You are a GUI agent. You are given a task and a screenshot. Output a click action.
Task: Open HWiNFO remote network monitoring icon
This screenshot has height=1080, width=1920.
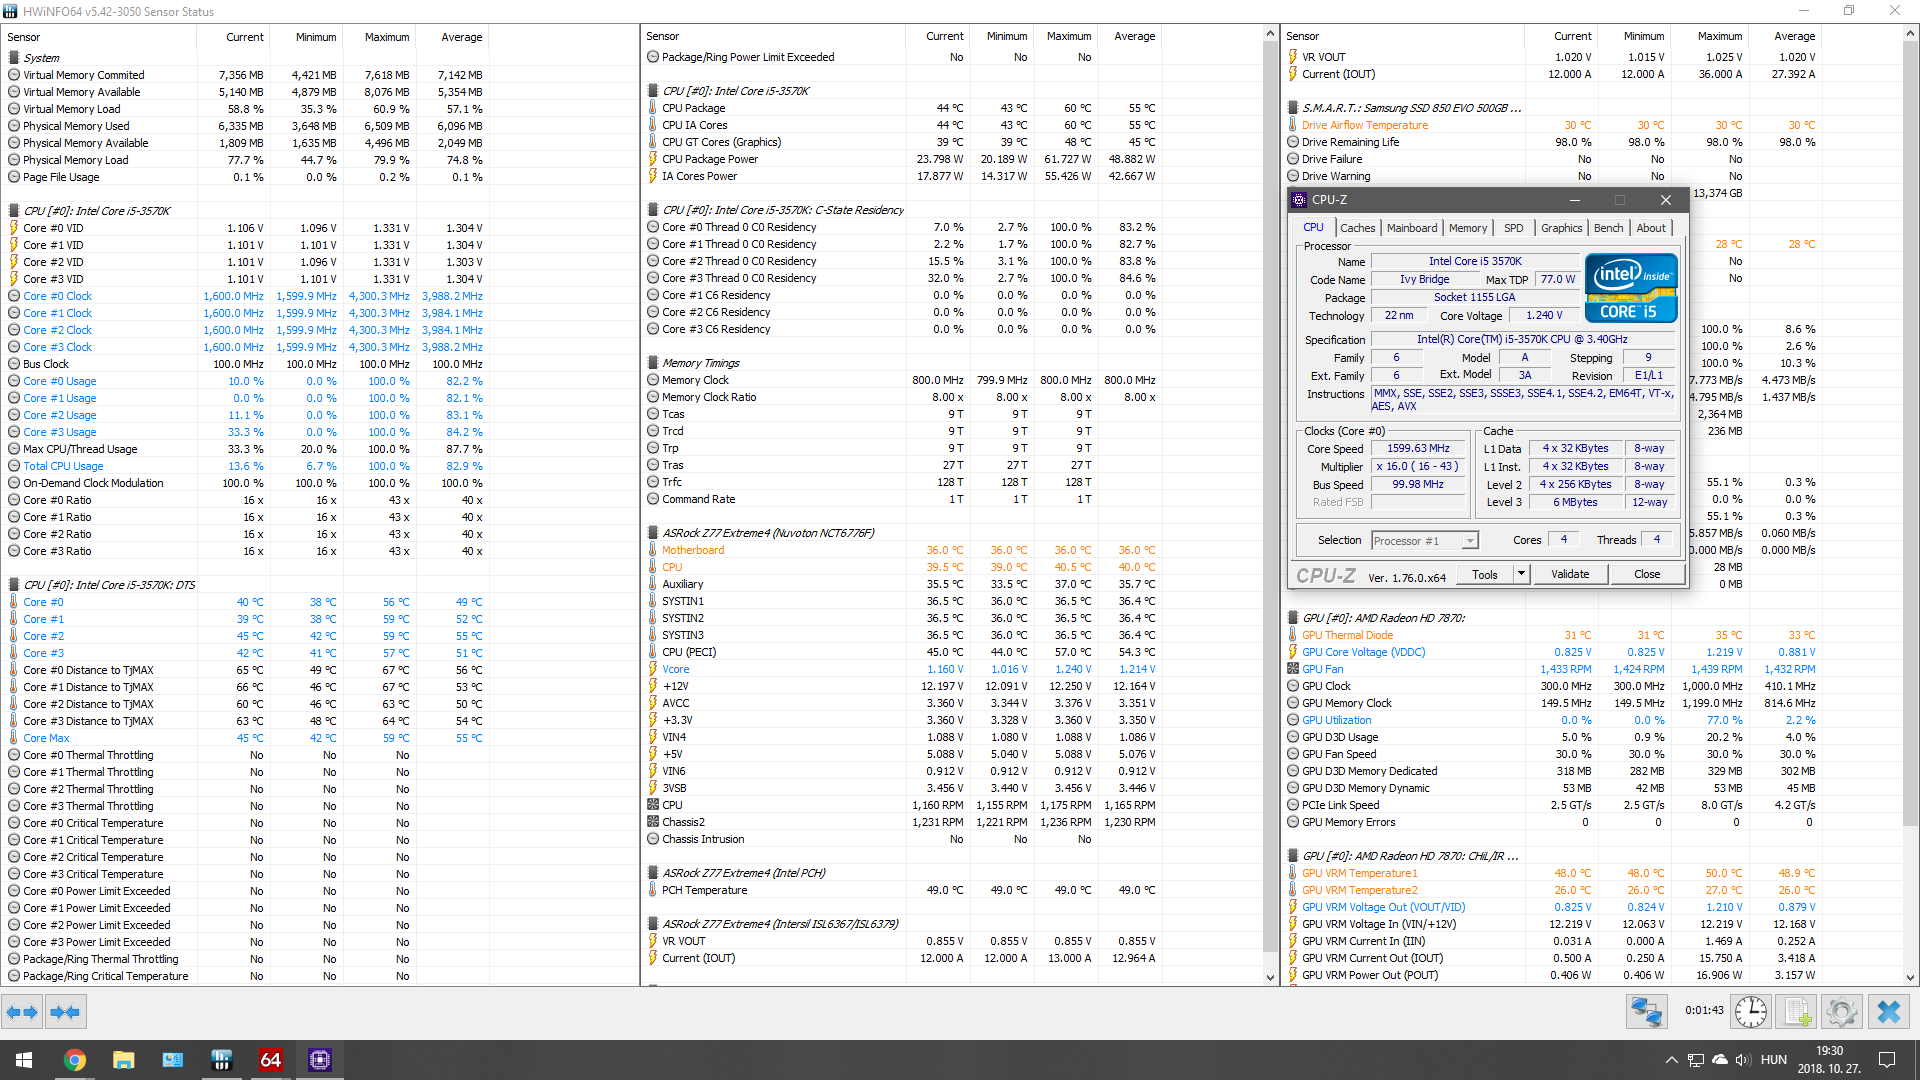click(x=1646, y=1012)
